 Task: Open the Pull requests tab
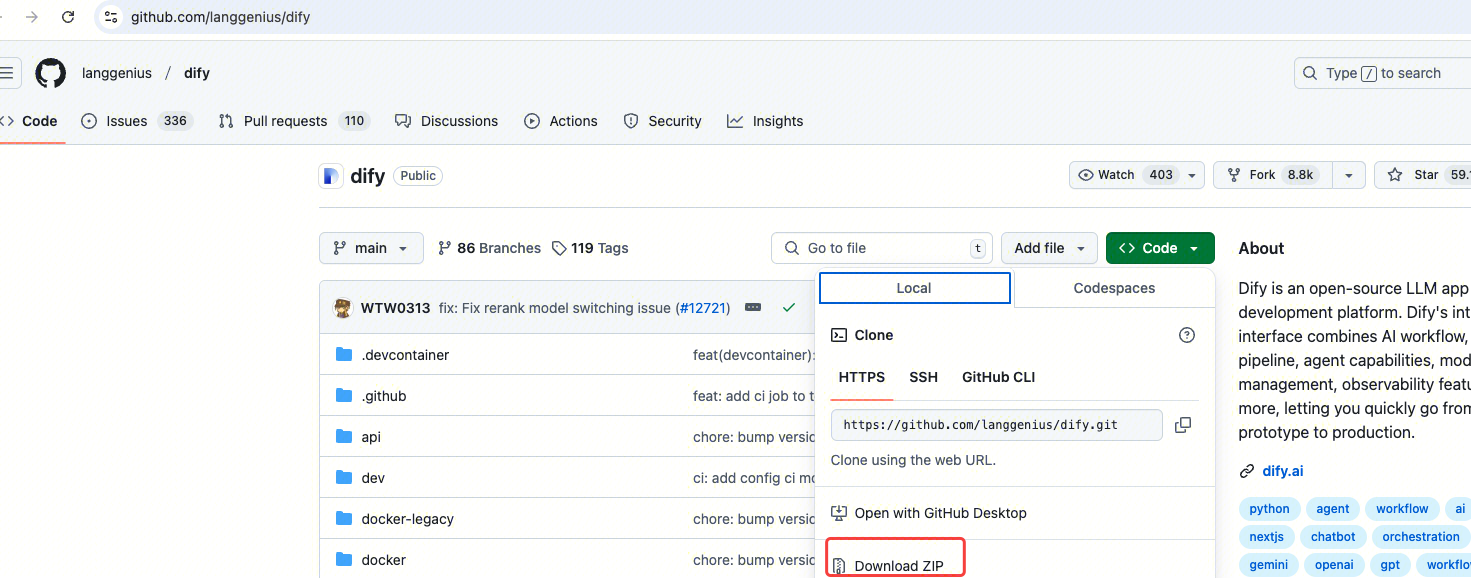294,121
